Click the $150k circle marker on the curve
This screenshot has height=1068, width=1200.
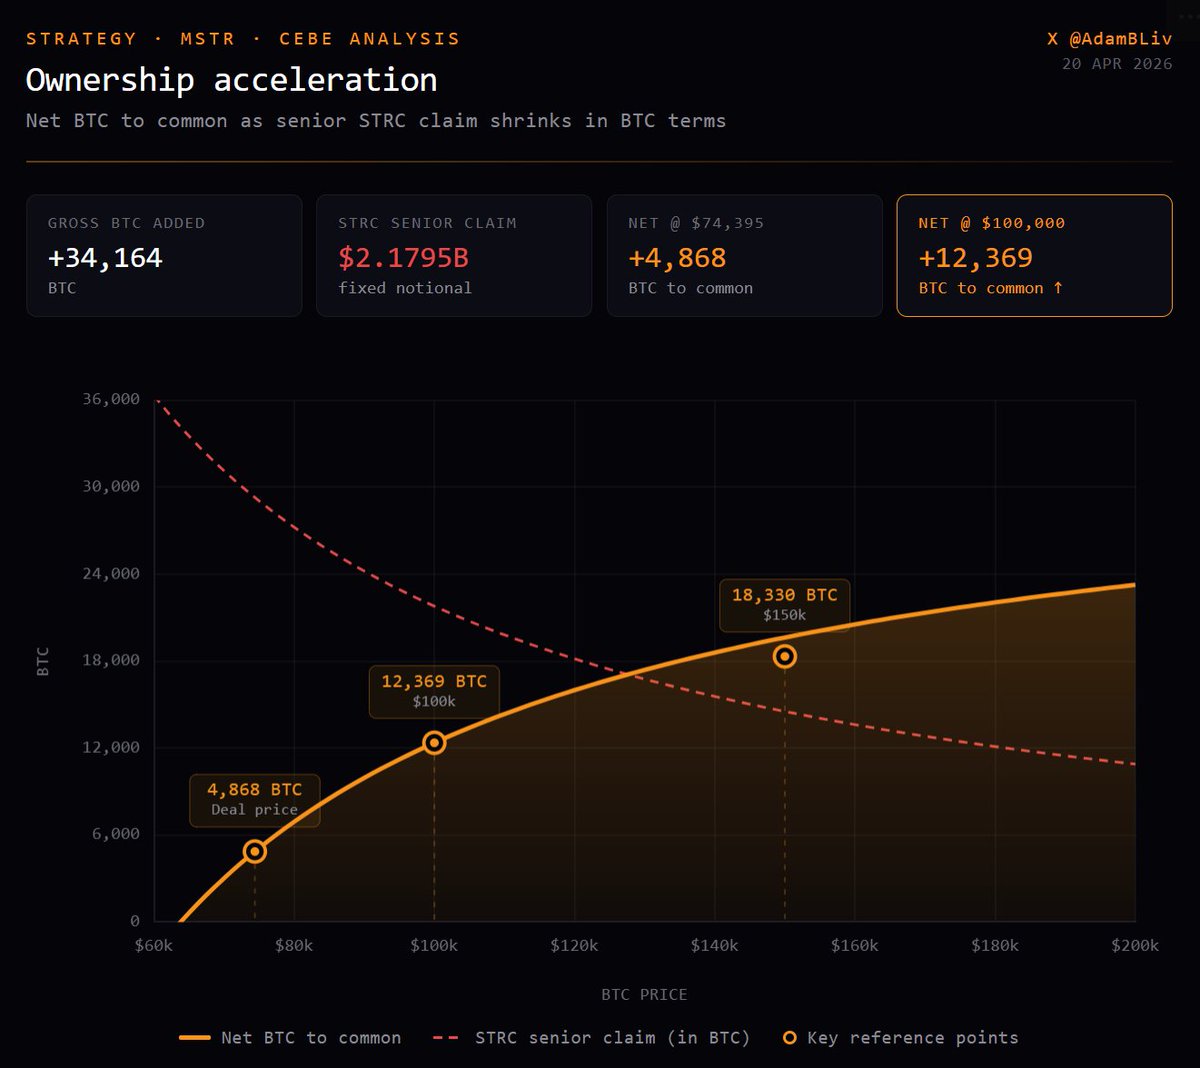point(785,656)
